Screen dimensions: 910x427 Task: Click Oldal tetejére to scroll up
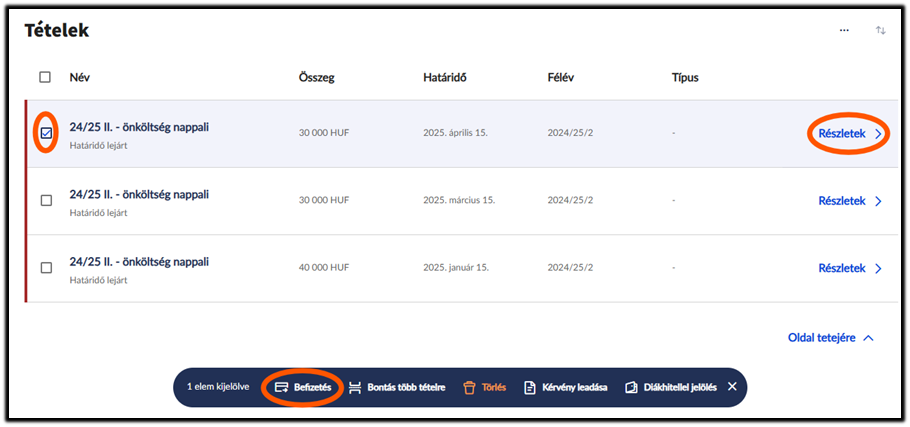click(x=821, y=338)
